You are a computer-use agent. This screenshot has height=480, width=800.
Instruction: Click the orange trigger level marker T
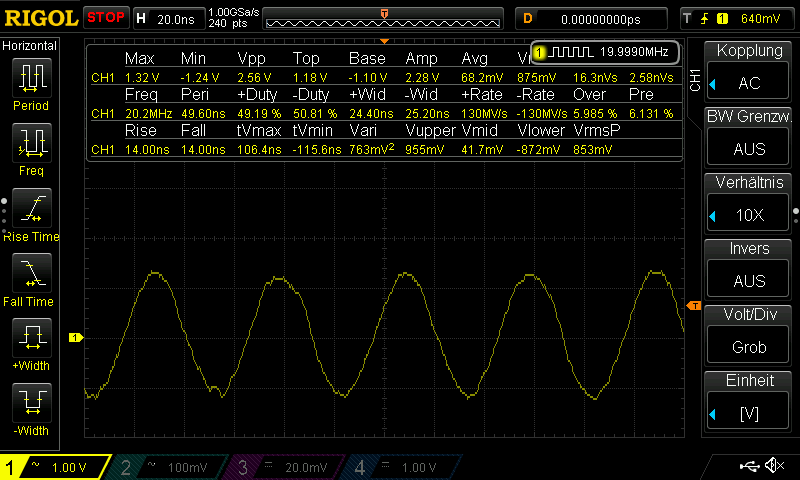pos(694,306)
